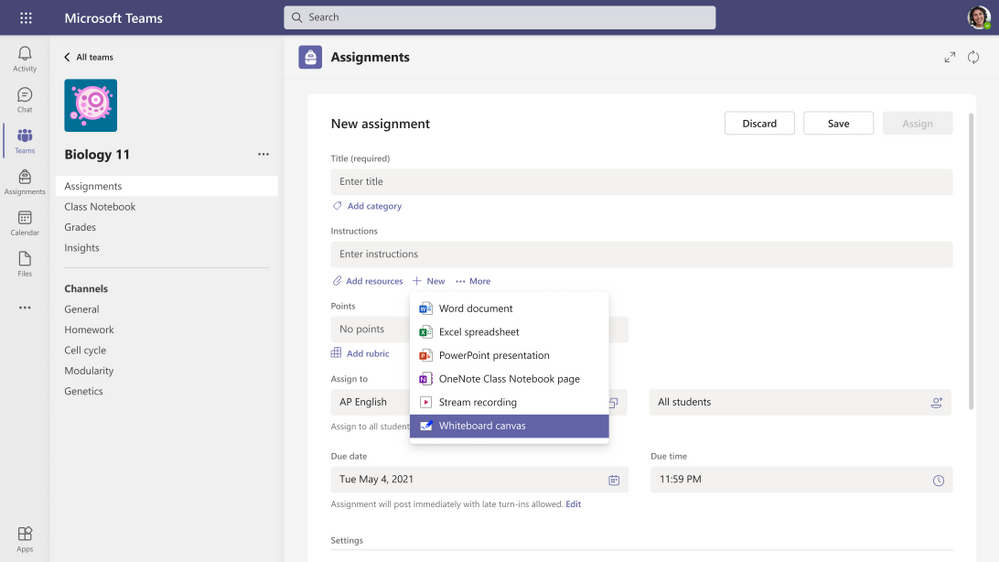
Task: Open Insights
Action: click(82, 247)
